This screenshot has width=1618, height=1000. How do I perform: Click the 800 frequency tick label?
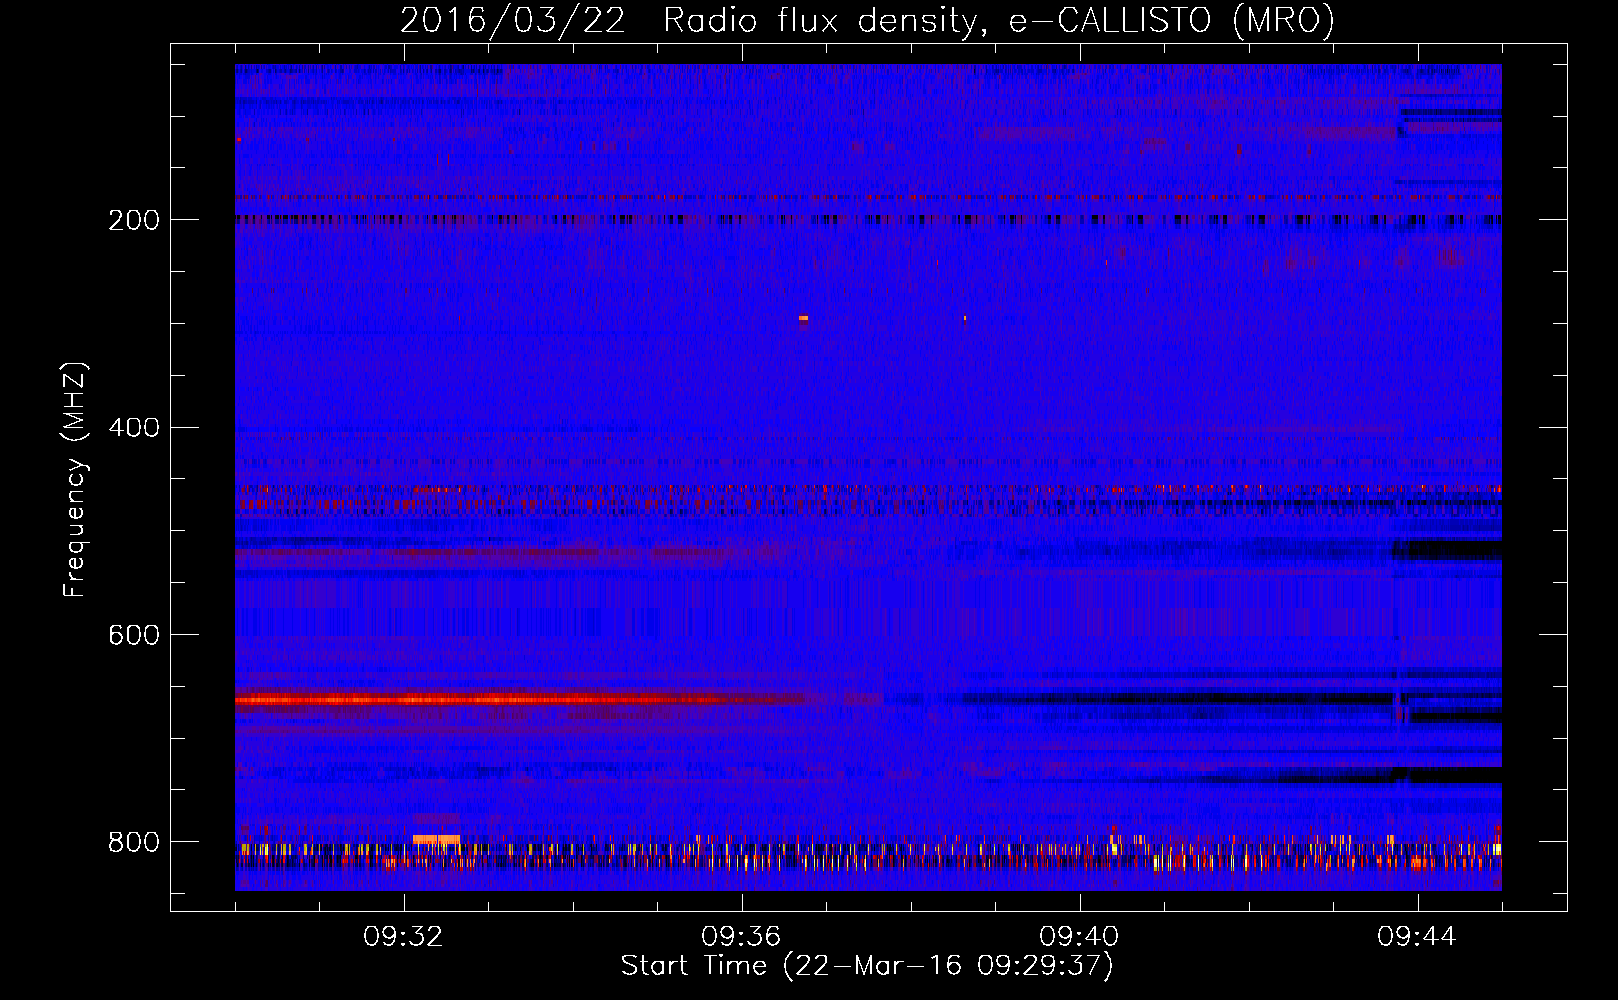pos(134,843)
